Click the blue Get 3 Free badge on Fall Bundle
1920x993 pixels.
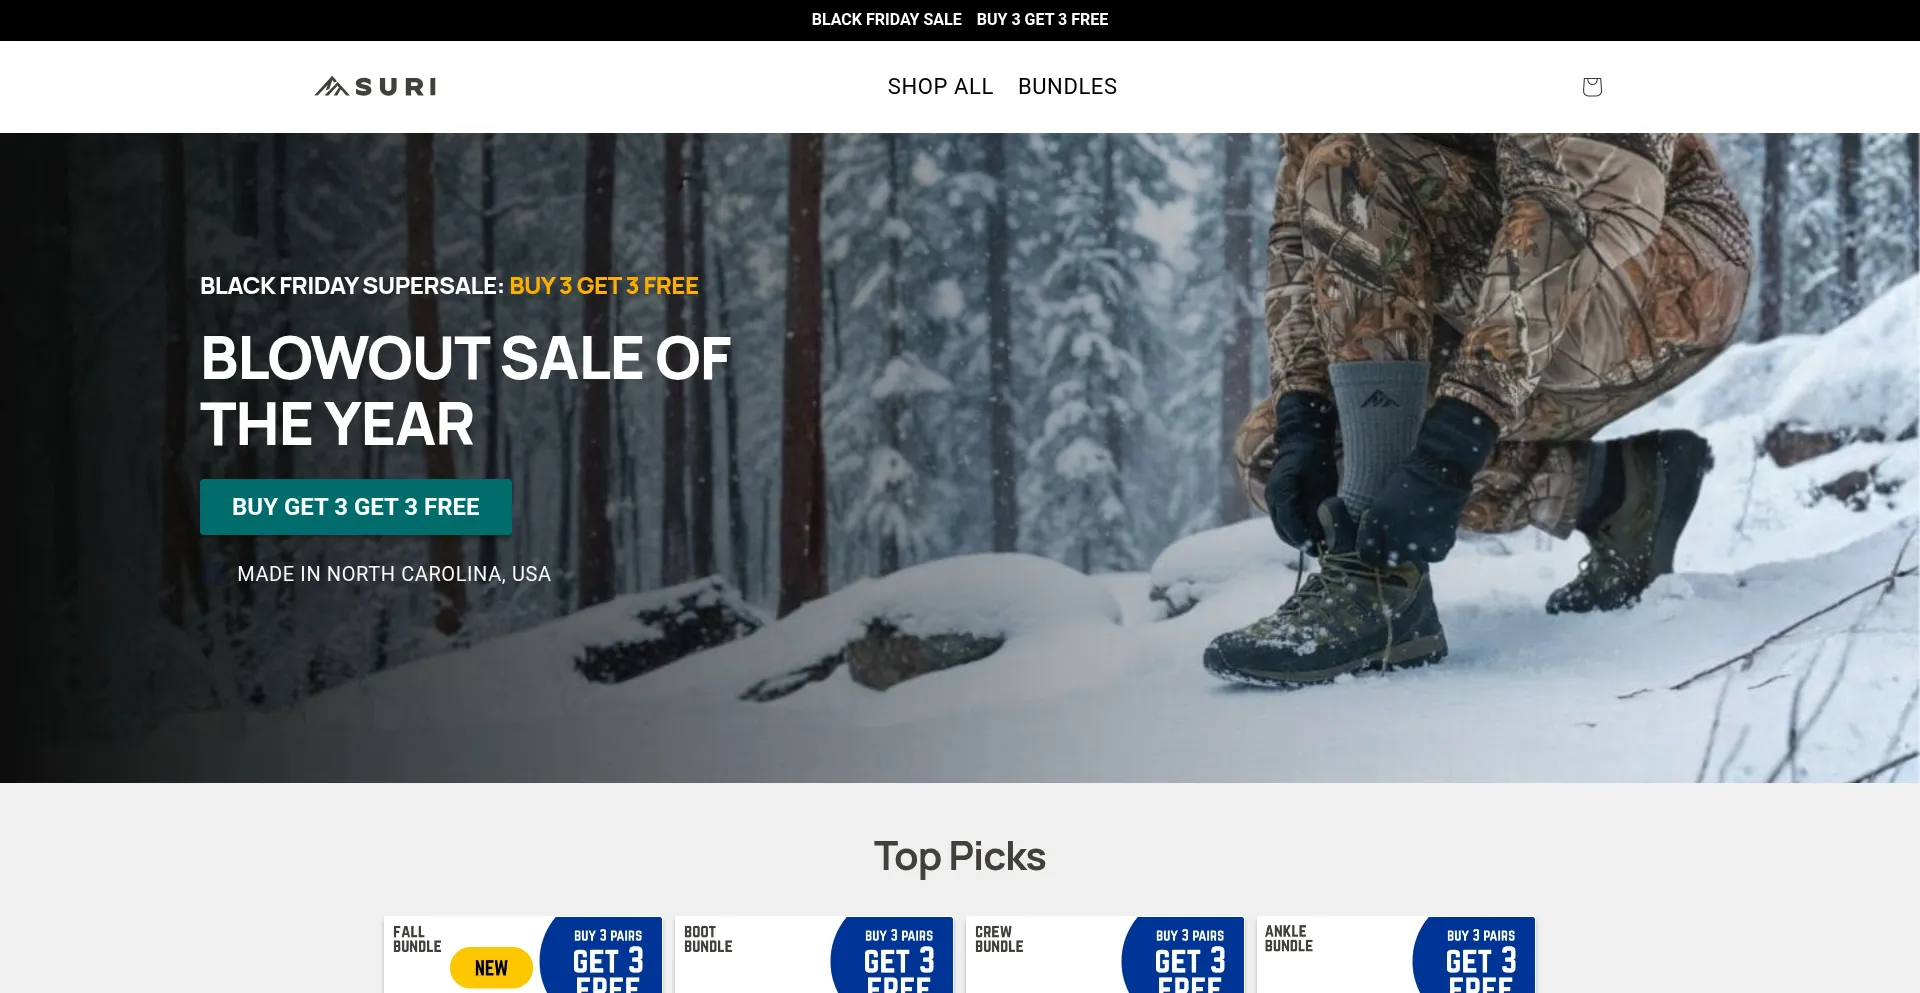click(602, 955)
